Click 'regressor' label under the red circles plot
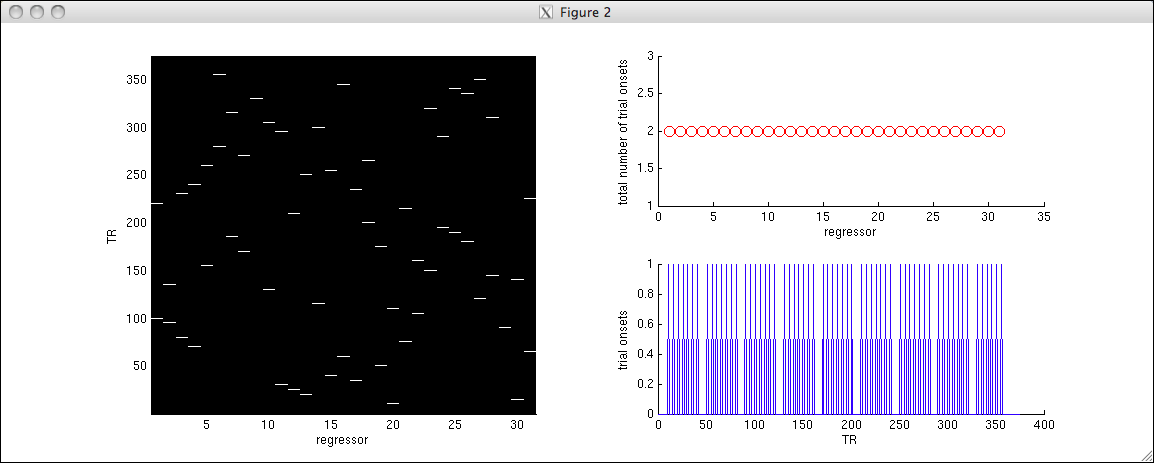 [850, 230]
